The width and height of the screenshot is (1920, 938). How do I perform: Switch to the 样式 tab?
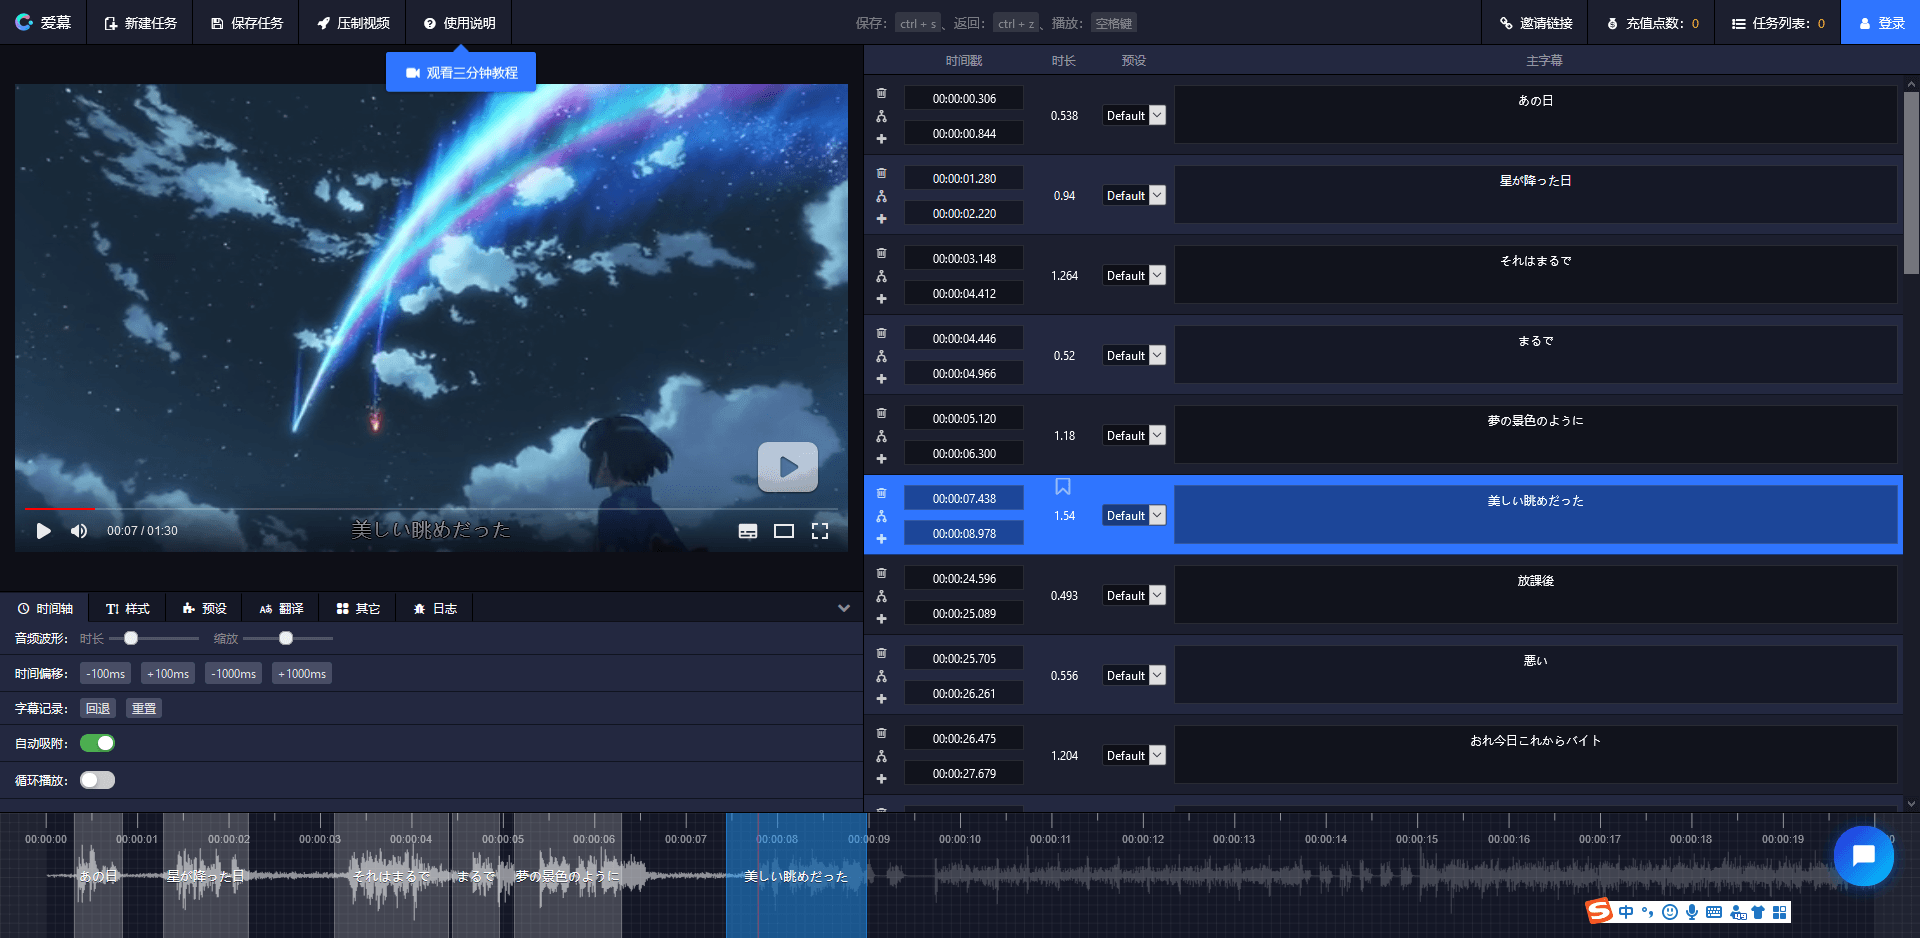(128, 608)
